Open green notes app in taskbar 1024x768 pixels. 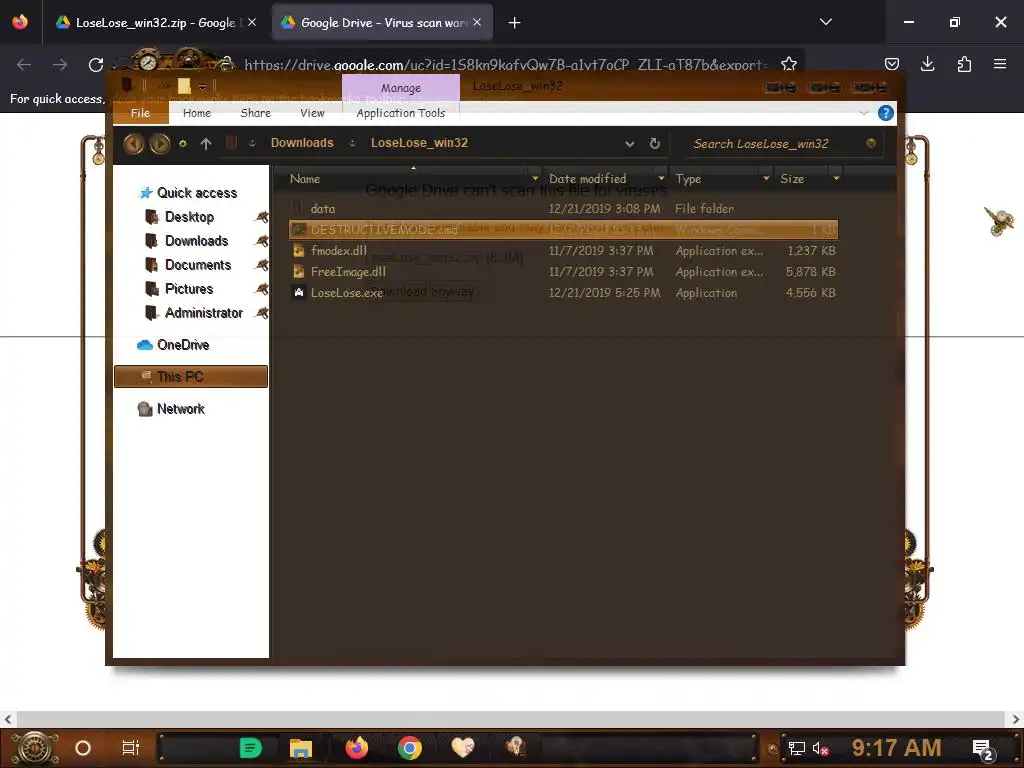pyautogui.click(x=250, y=748)
